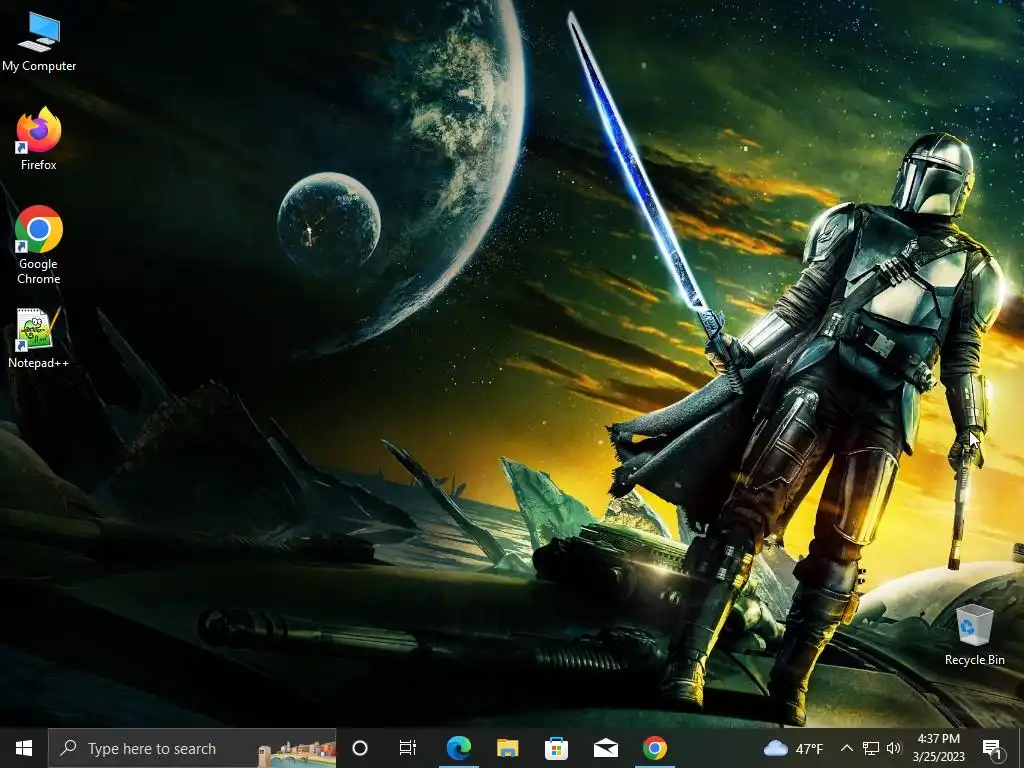
Task: Select the My Computer desktop icon
Action: click(39, 42)
